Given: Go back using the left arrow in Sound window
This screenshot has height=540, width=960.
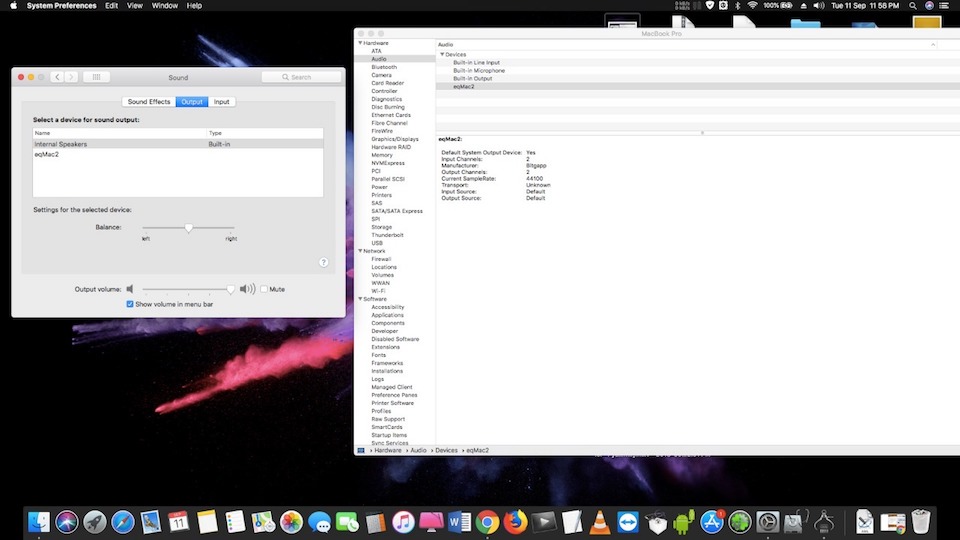Looking at the screenshot, I should pyautogui.click(x=57, y=77).
